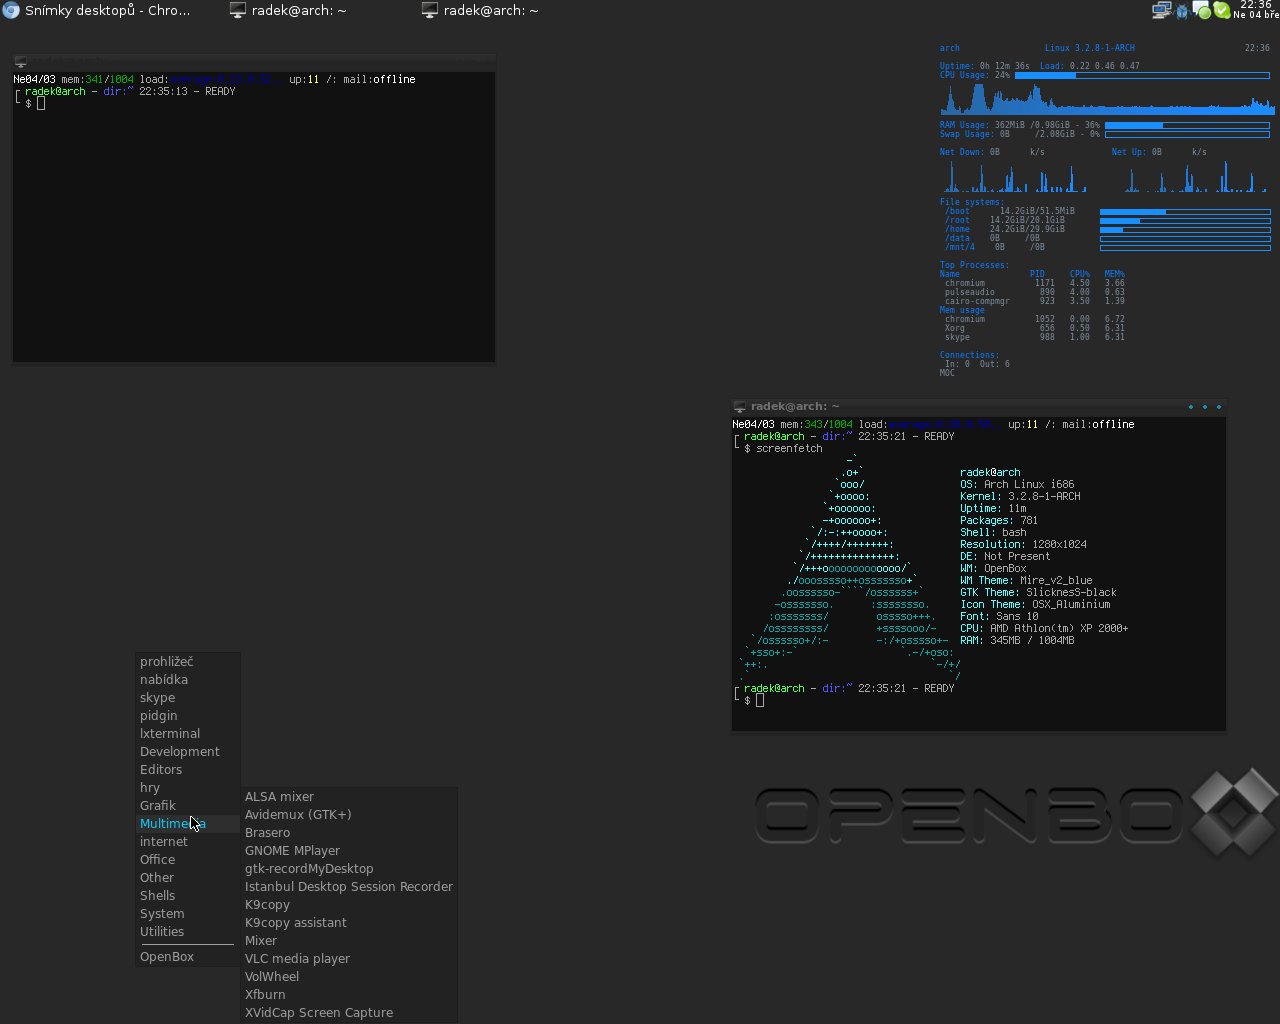Open K9copy assistant
Screen dimensions: 1280x1024
pyautogui.click(x=350, y=923)
